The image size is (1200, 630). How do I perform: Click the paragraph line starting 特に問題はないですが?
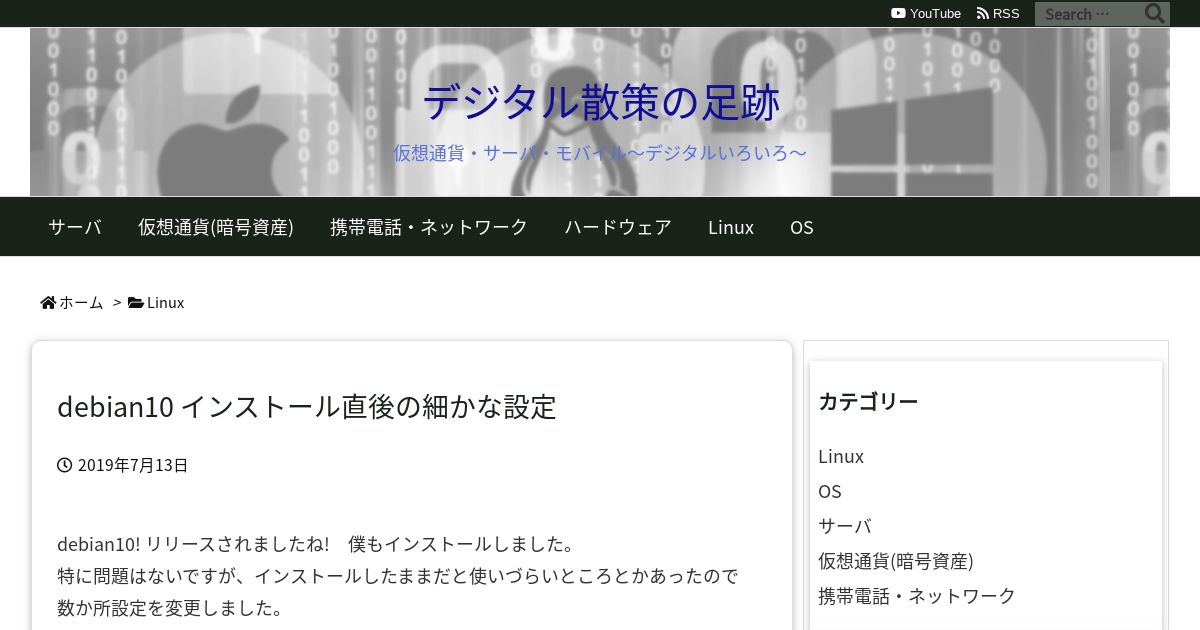[398, 576]
